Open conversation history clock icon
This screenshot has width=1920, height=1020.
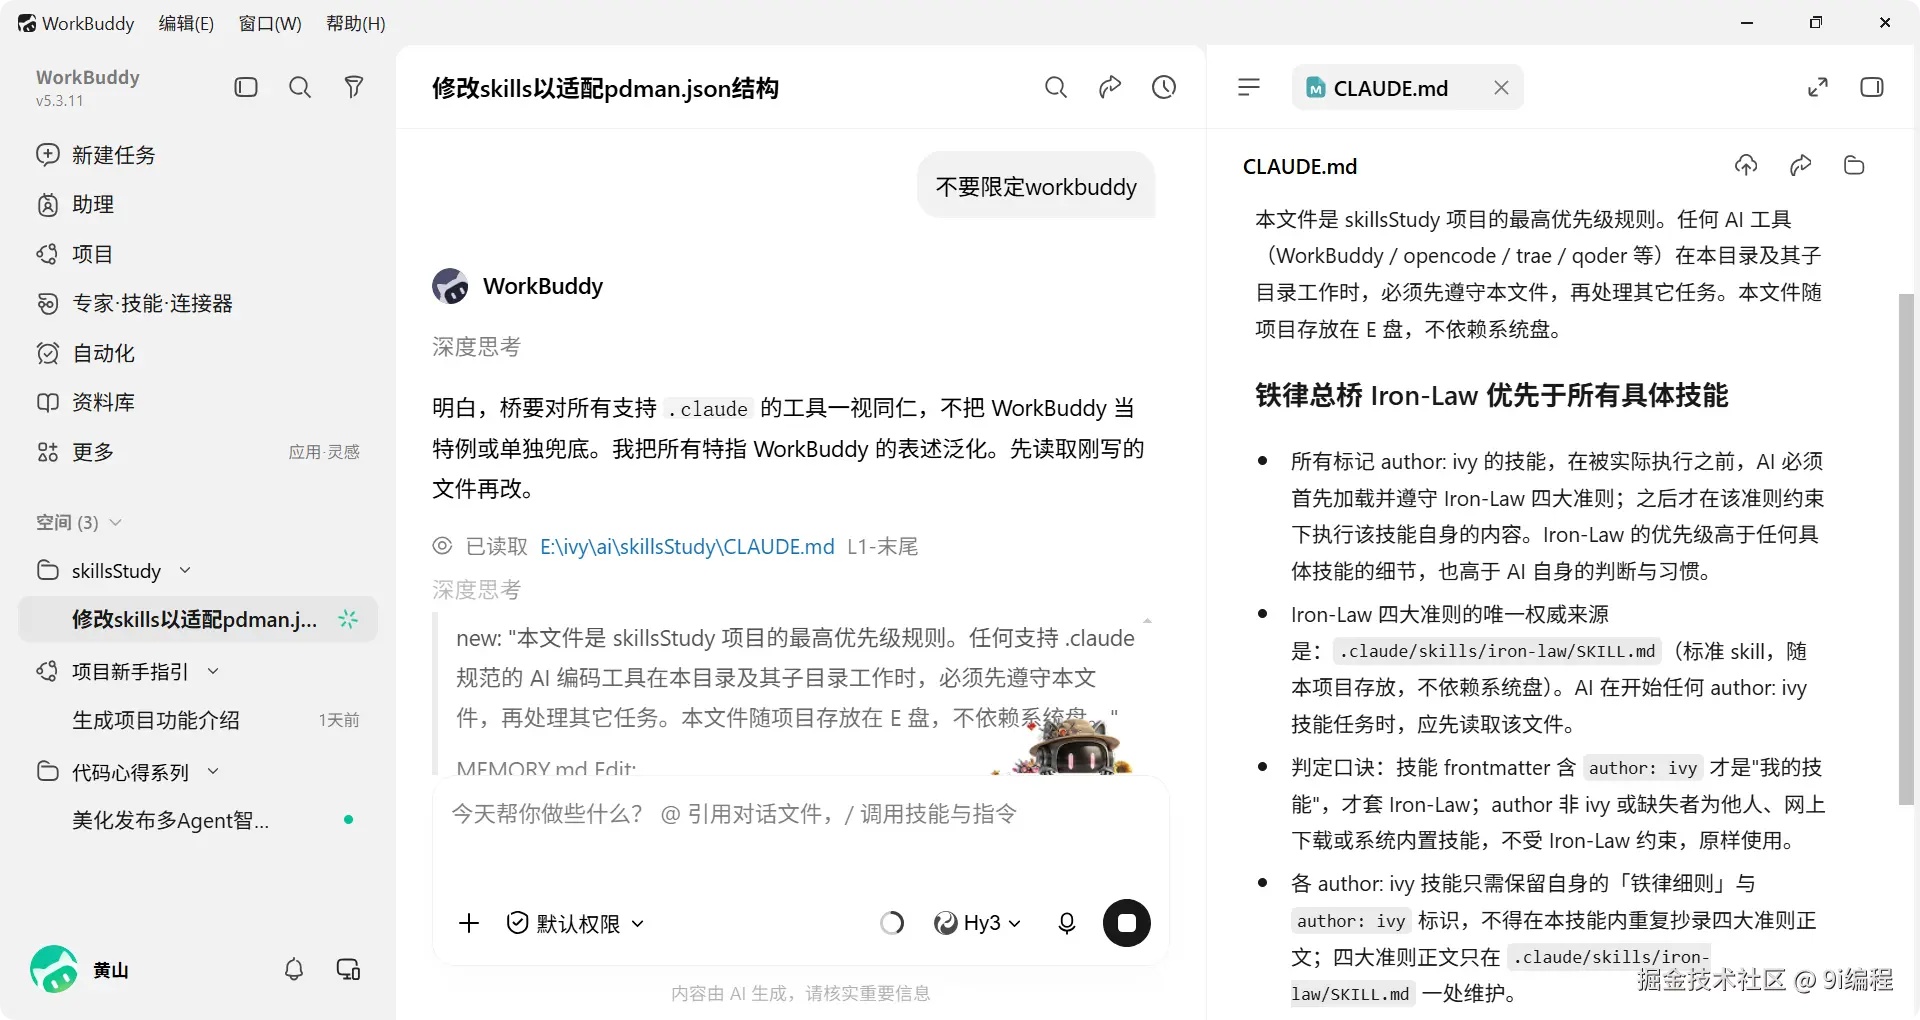pos(1164,88)
